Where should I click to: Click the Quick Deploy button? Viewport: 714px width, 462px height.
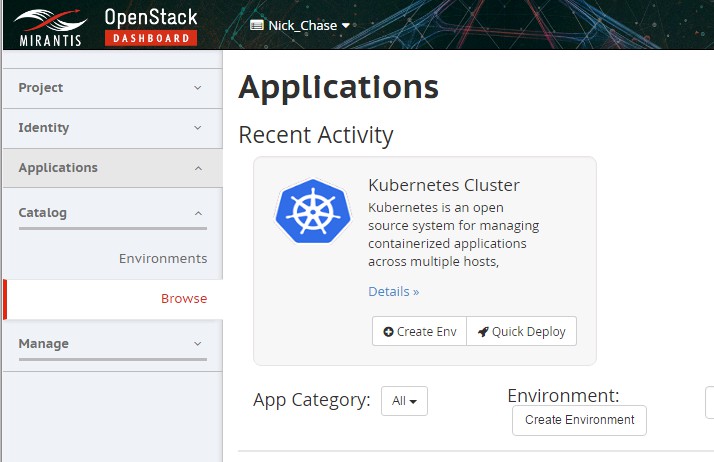click(521, 331)
